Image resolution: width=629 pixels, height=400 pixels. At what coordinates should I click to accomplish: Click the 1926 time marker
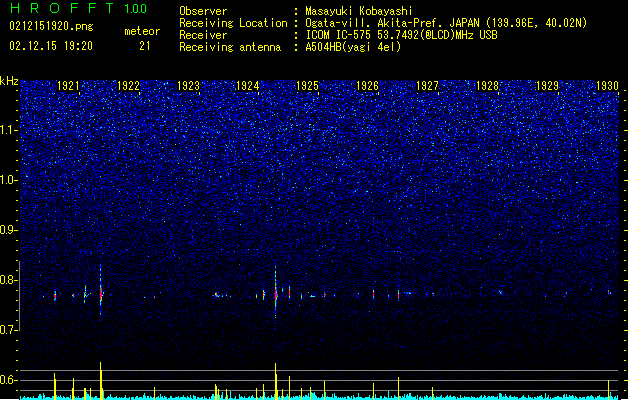point(367,86)
